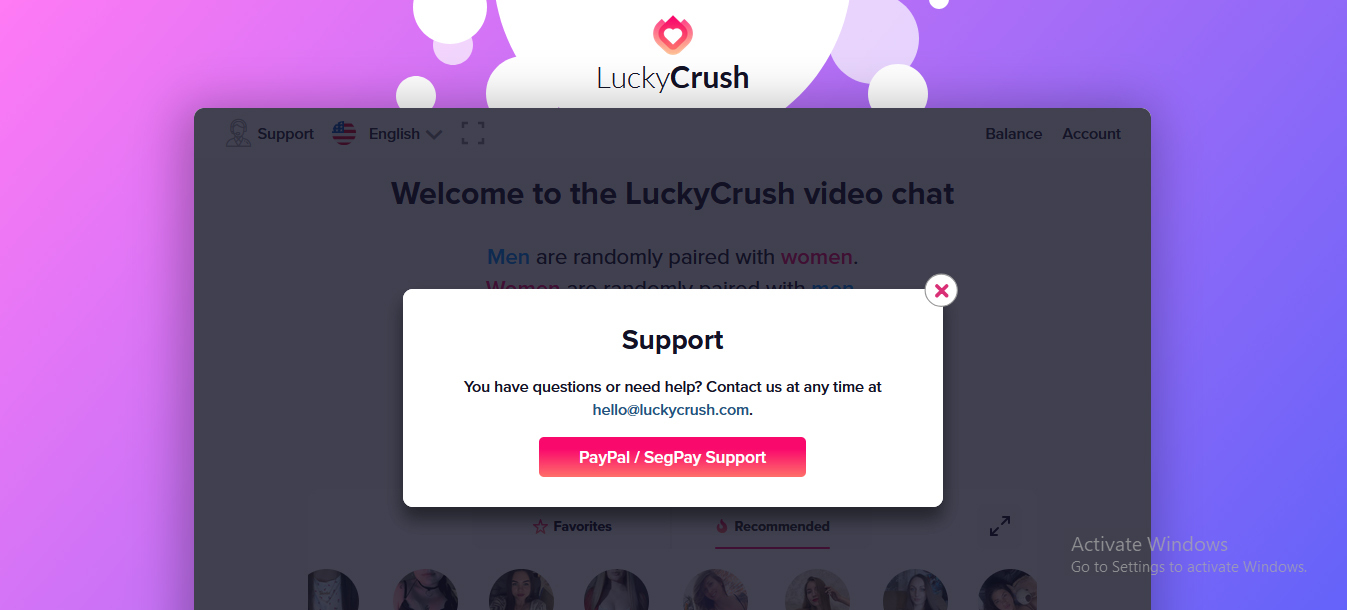Image resolution: width=1347 pixels, height=610 pixels.
Task: Click the Support agent icon in header
Action: [238, 133]
